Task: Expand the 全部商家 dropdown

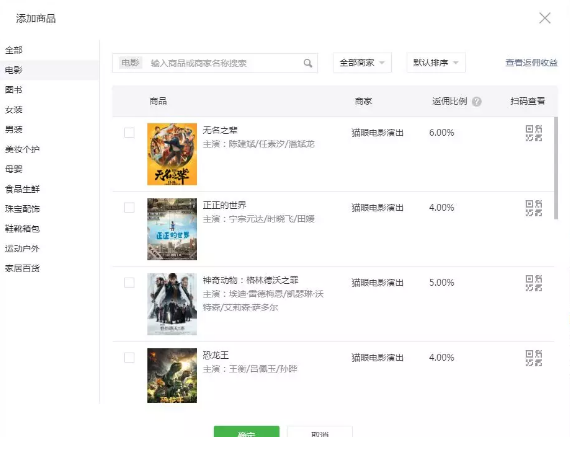Action: (x=362, y=63)
